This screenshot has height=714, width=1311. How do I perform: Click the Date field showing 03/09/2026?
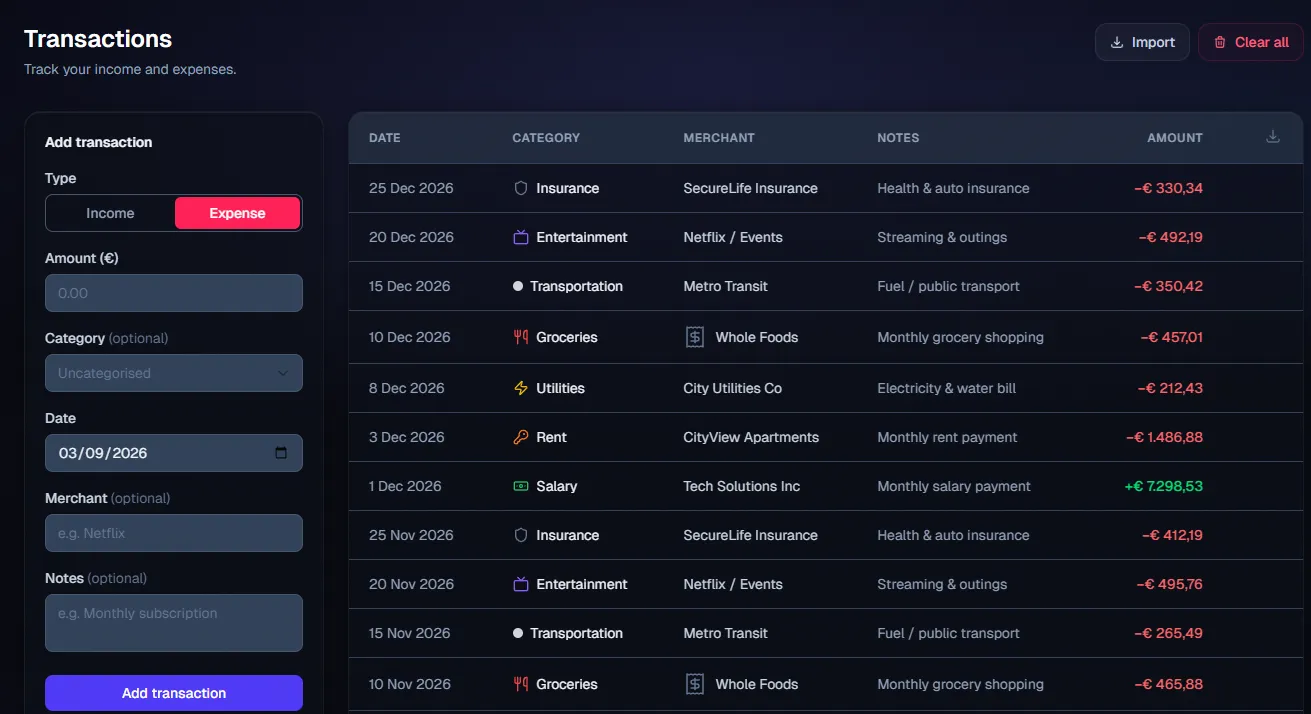(x=174, y=453)
